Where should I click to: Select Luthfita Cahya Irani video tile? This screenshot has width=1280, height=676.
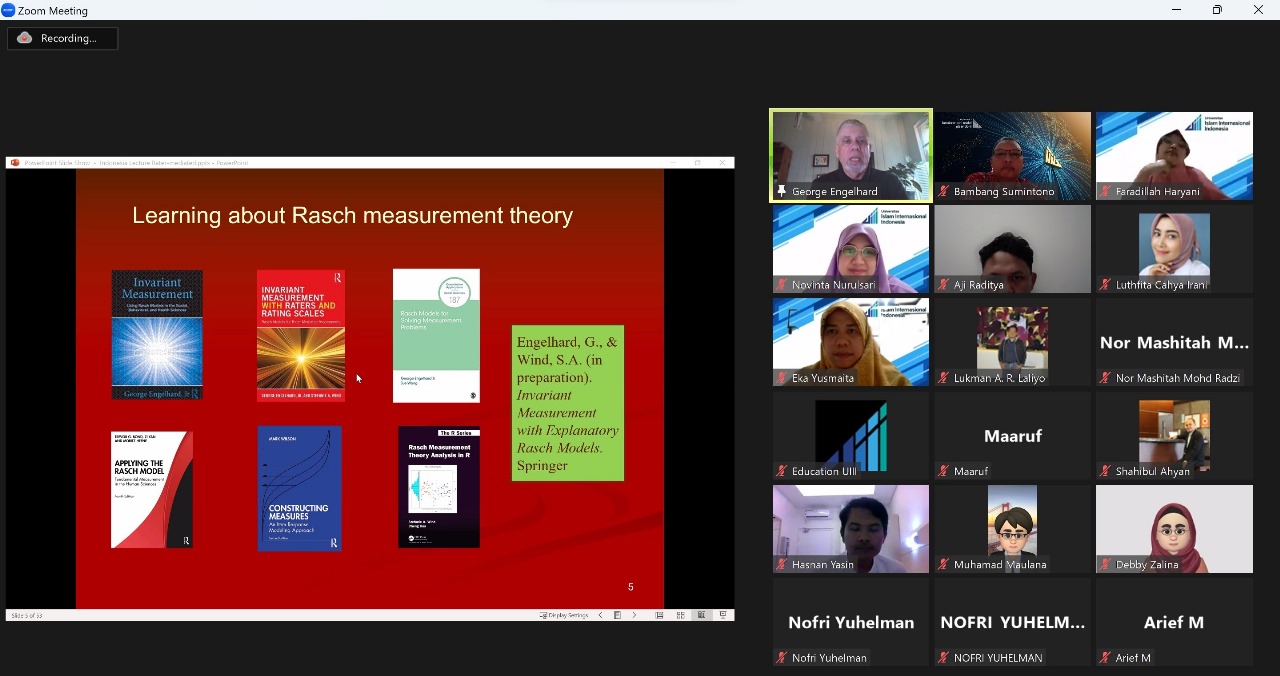1174,249
